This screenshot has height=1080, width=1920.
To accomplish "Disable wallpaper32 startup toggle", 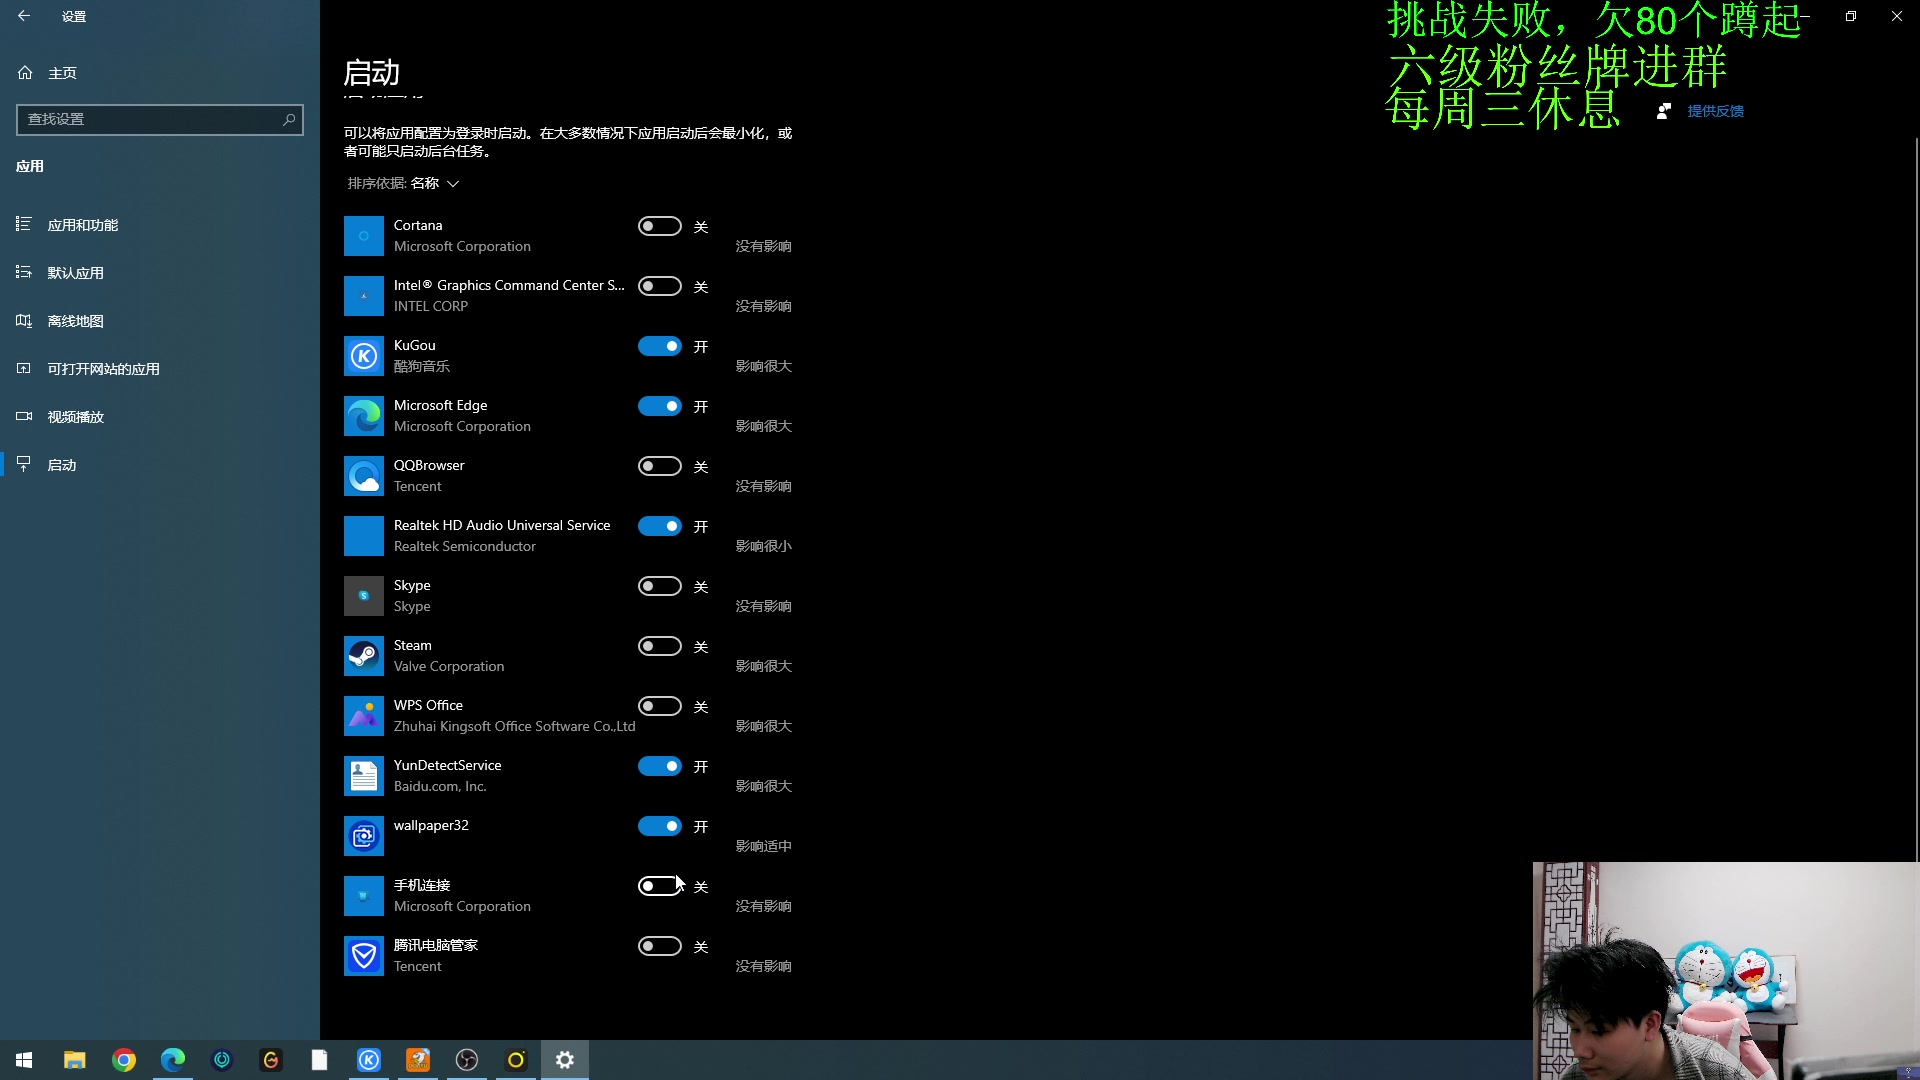I will (660, 826).
